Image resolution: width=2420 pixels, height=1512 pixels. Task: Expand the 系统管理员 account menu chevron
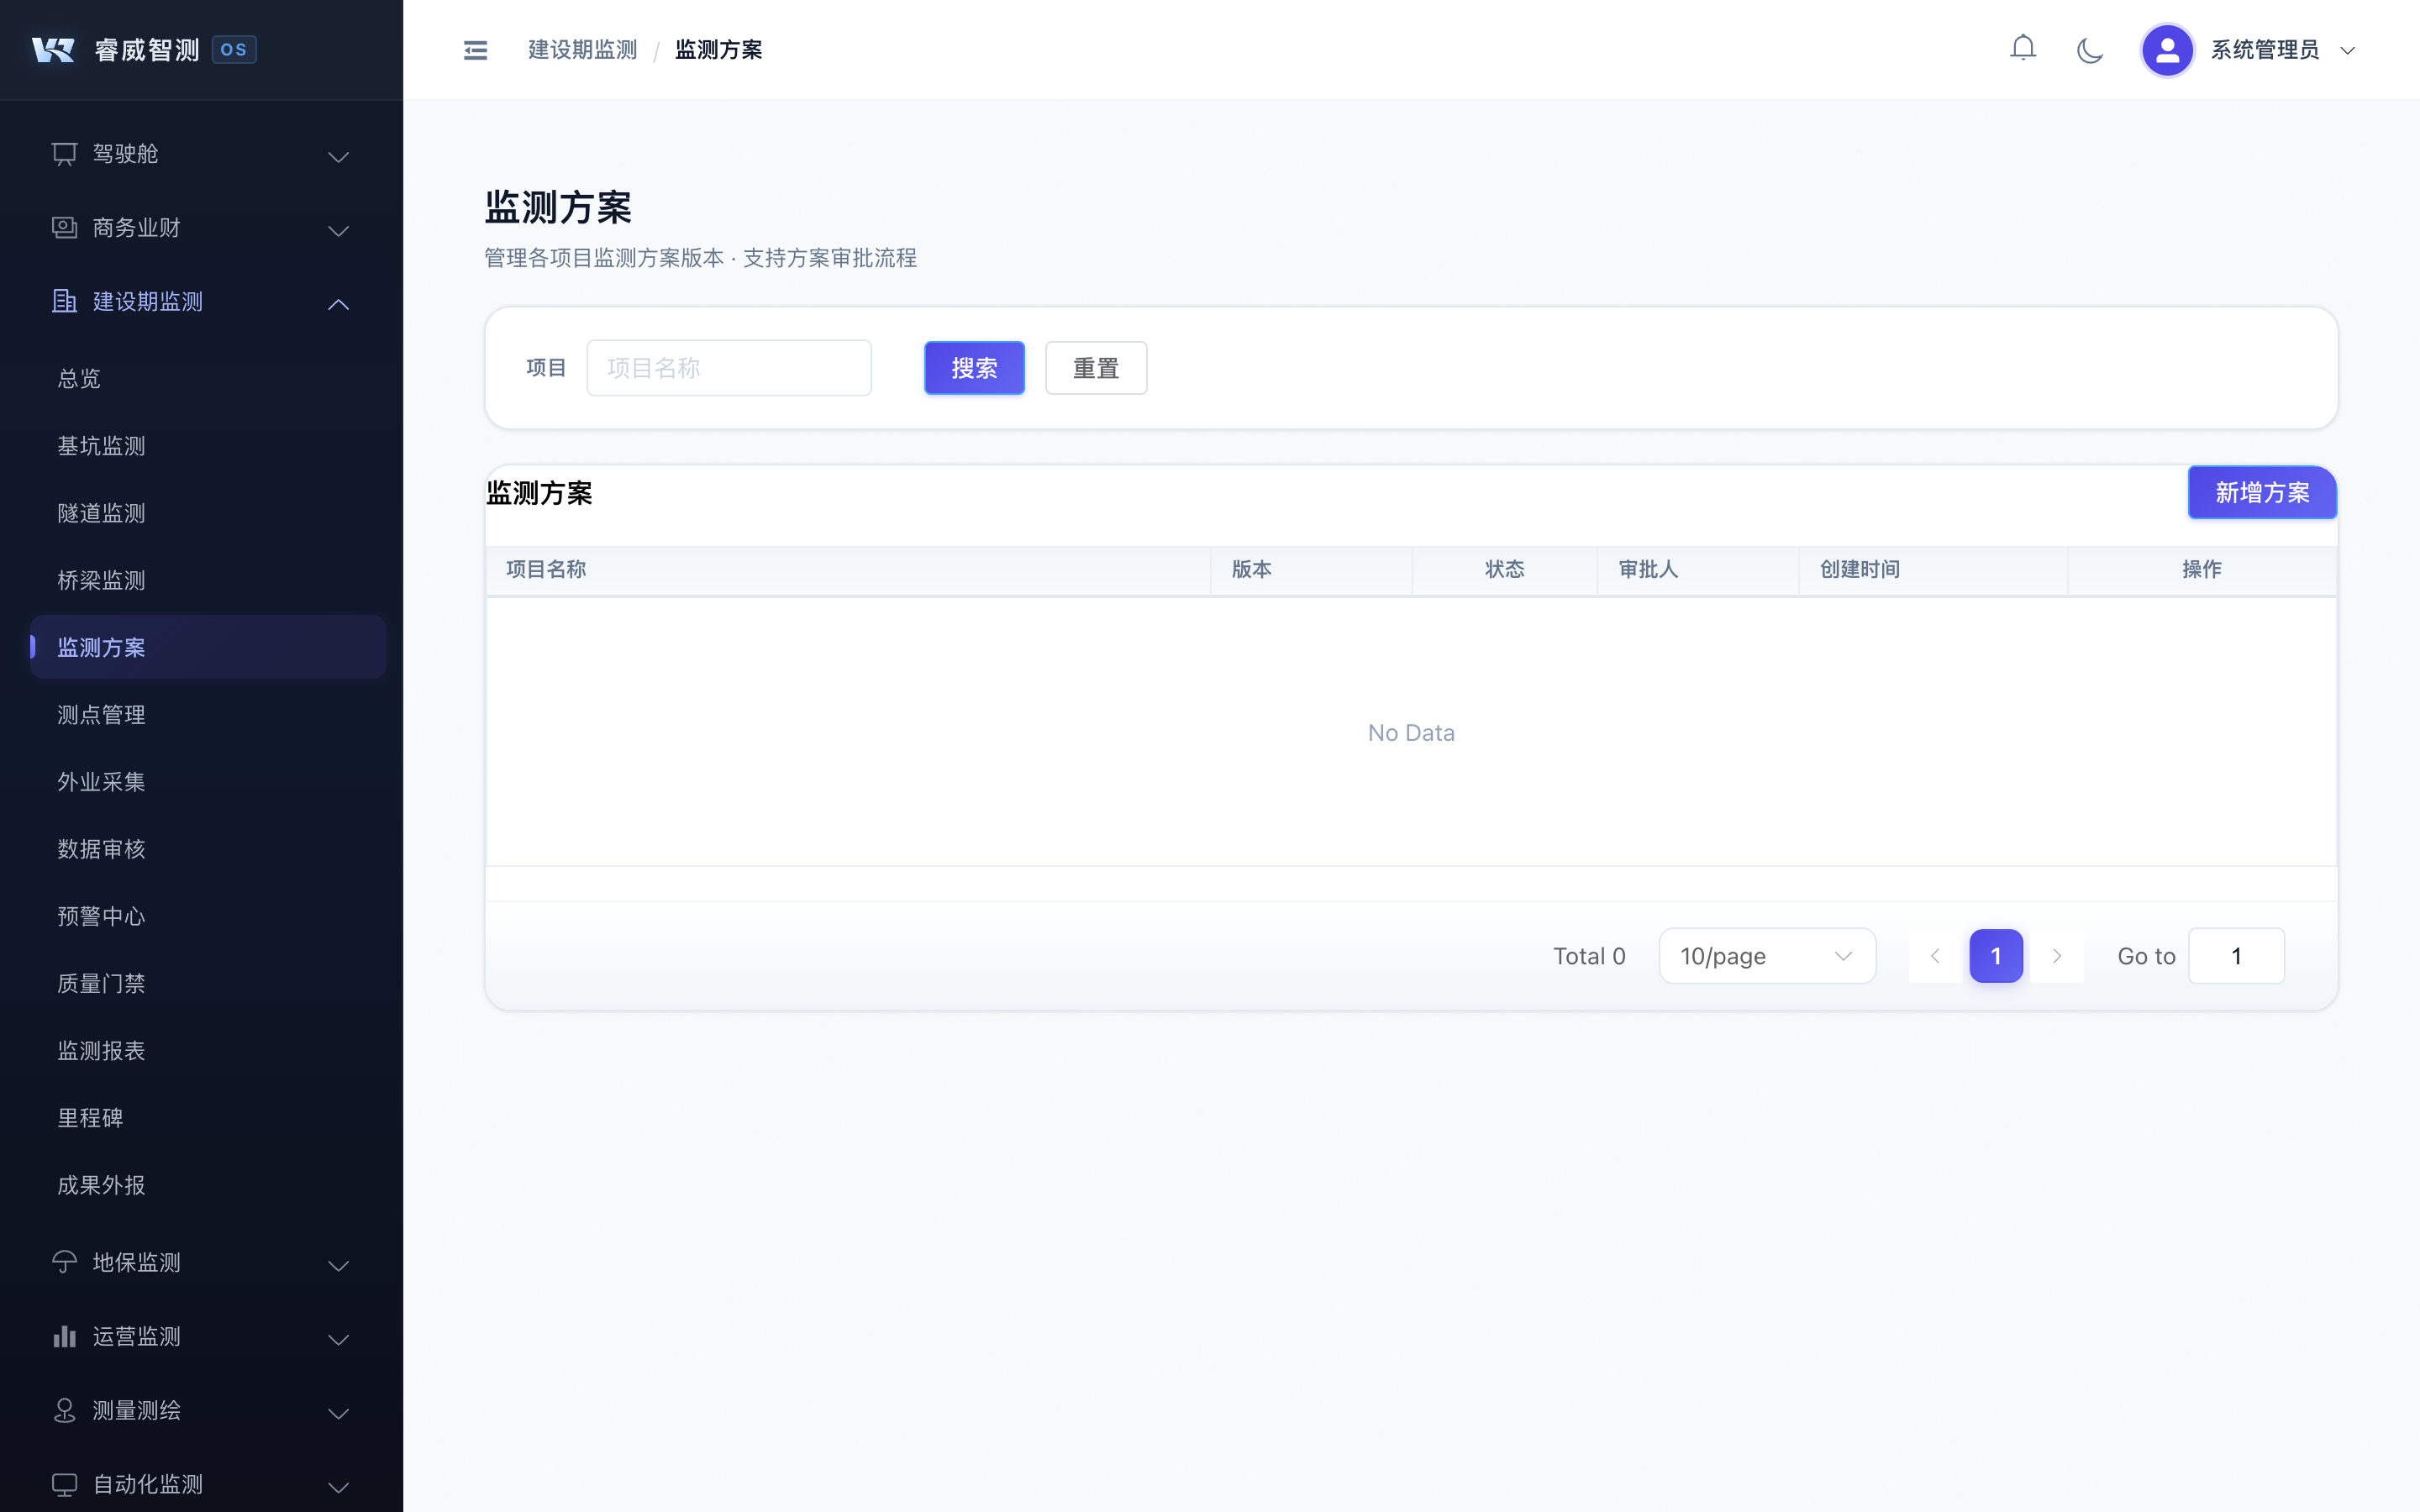click(x=2348, y=50)
